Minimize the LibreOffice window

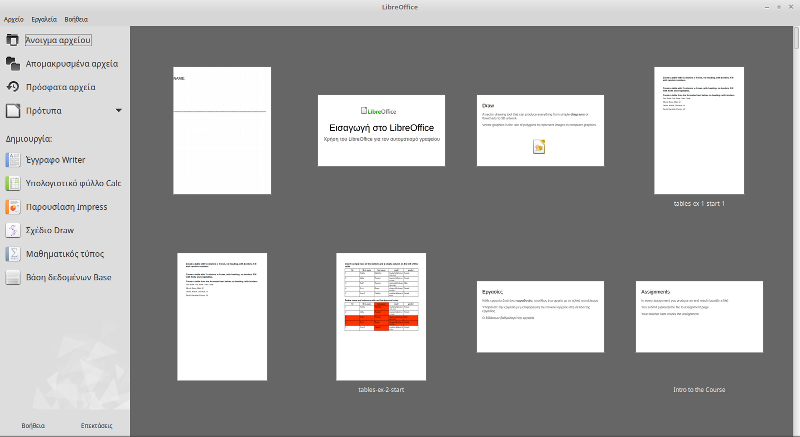pyautogui.click(x=767, y=7)
